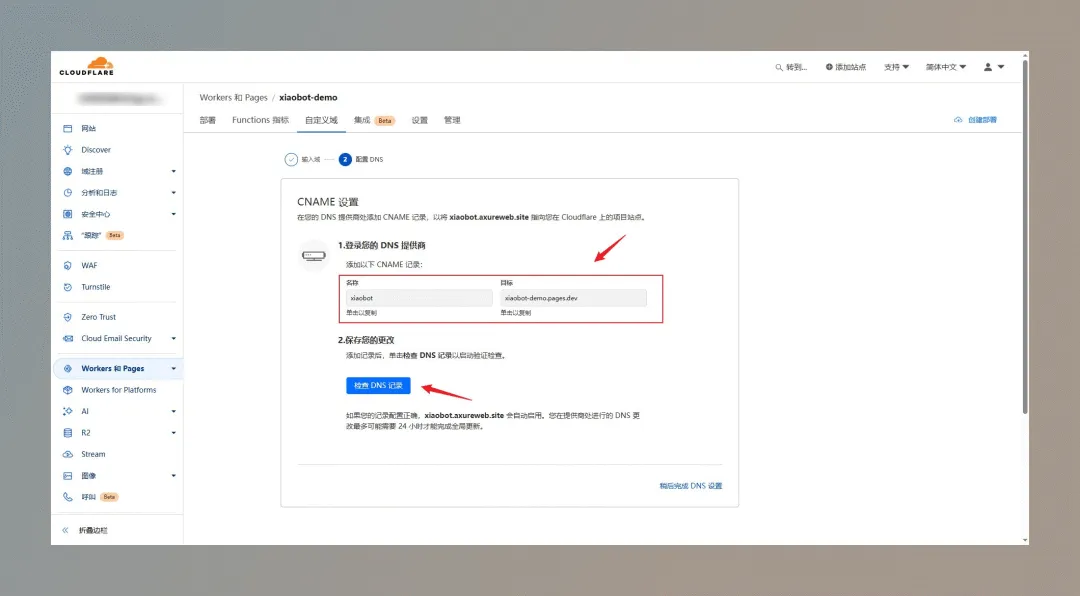Click the Cloud Email Security envelope icon
The image size is (1080, 596).
coord(68,338)
